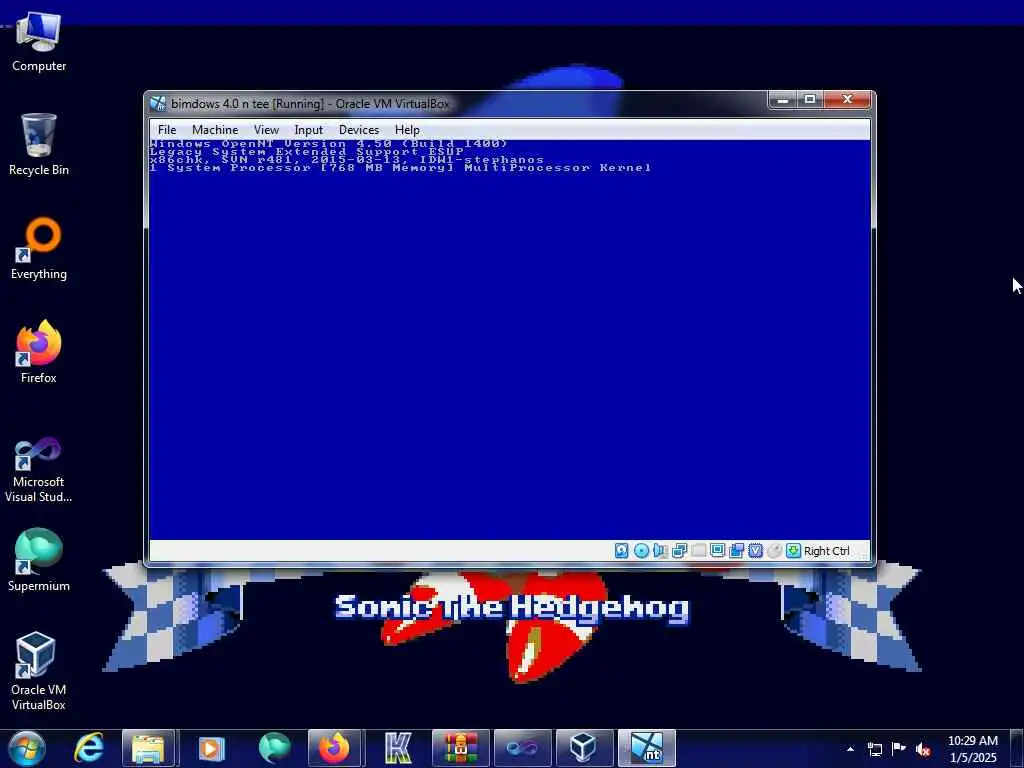Open the network tray icon
The height and width of the screenshot is (768, 1024).
click(874, 749)
